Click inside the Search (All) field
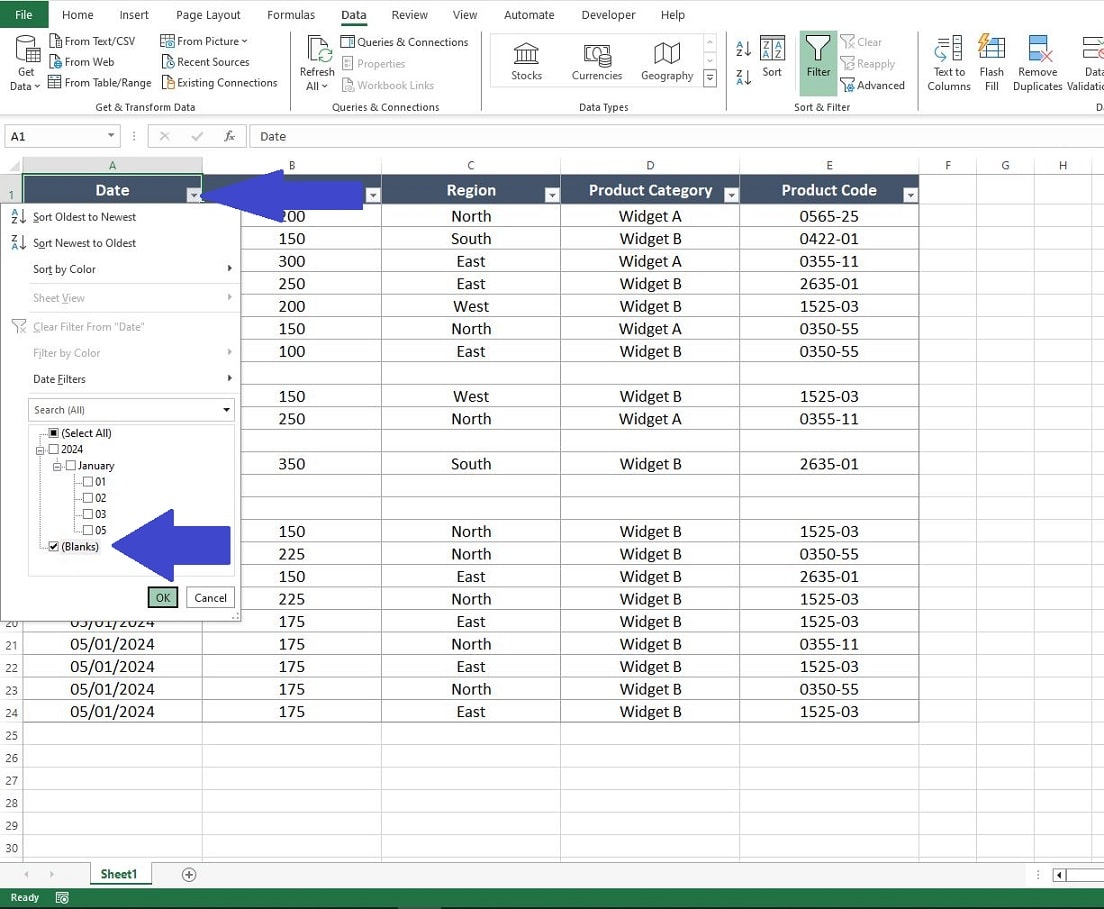This screenshot has height=909, width=1104. tap(120, 409)
